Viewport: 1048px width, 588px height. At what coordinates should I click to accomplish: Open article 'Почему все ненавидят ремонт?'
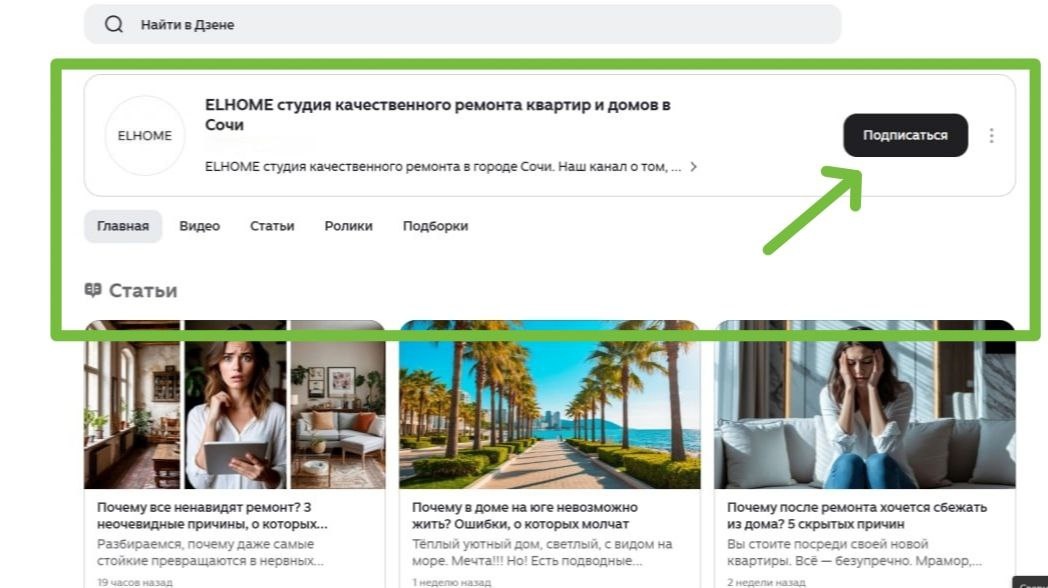click(212, 516)
